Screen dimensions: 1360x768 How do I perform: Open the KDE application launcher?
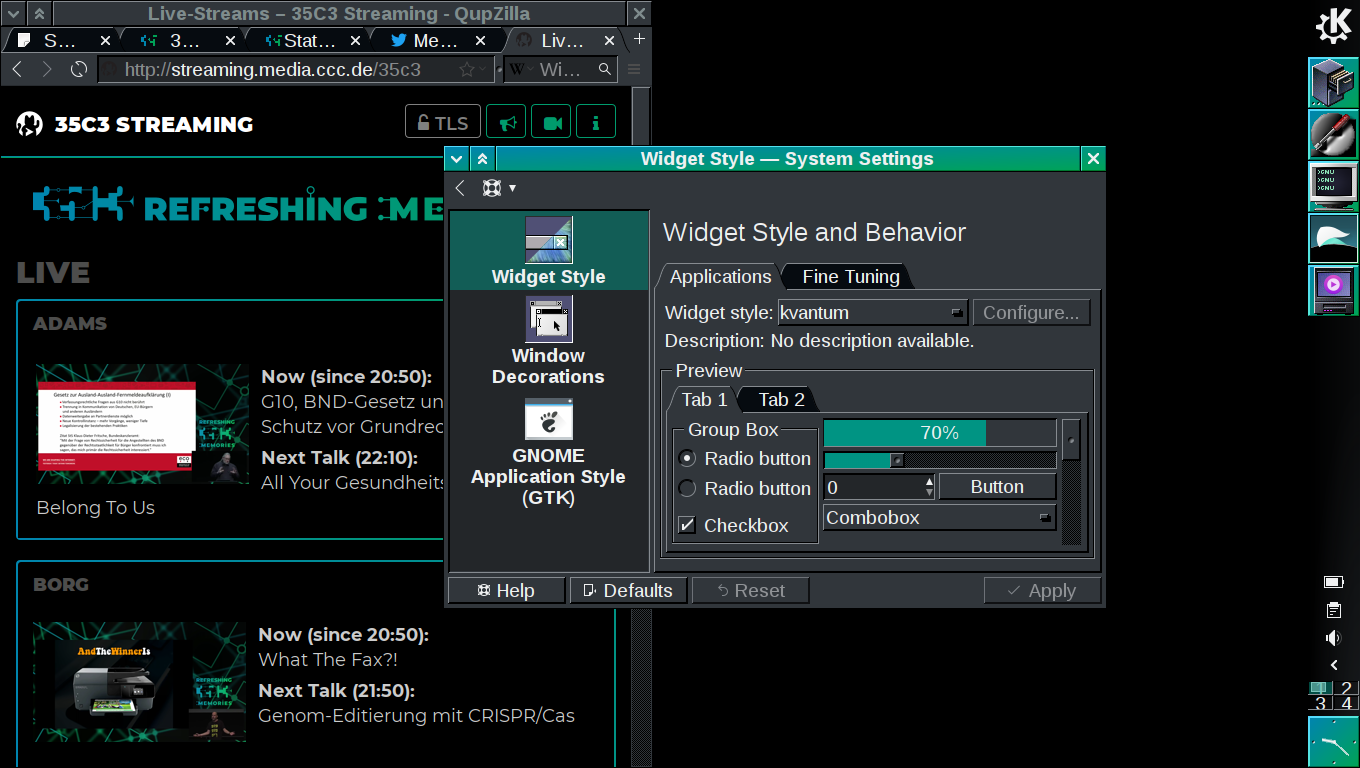click(x=1334, y=27)
